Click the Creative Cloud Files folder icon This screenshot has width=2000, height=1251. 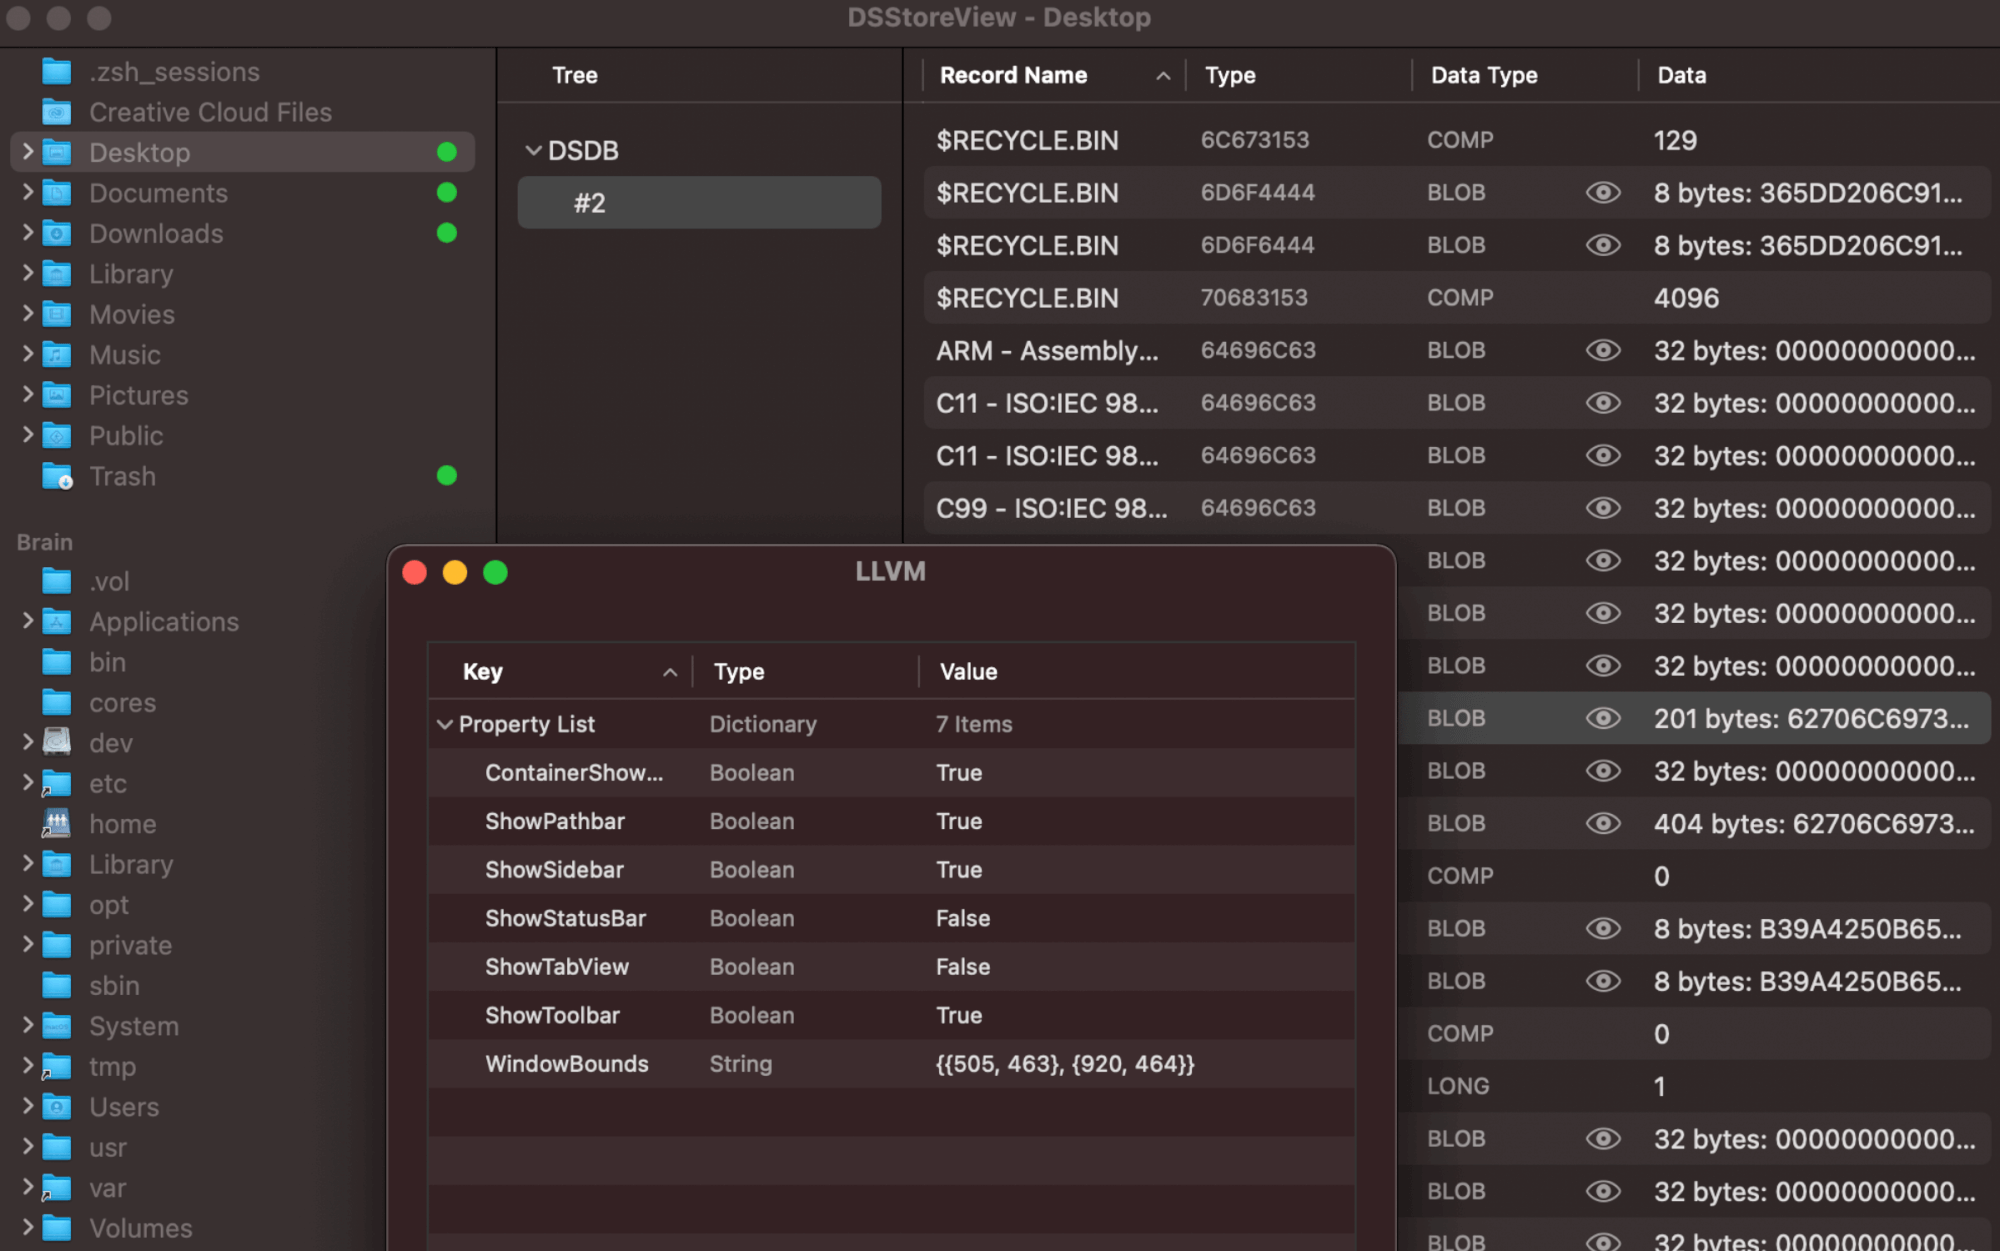point(57,112)
